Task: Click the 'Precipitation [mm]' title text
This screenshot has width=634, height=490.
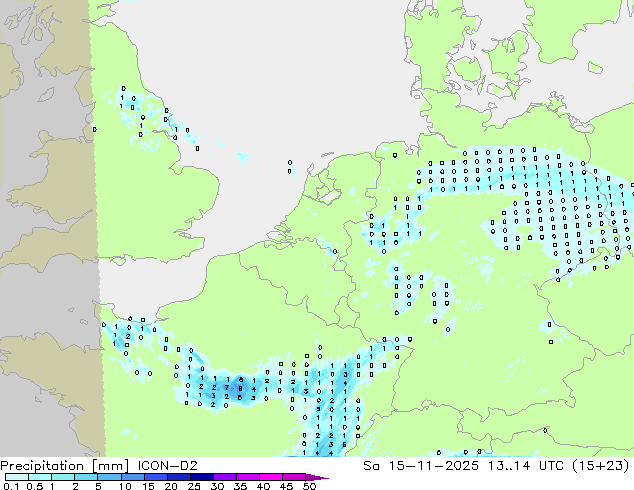Action: pyautogui.click(x=65, y=466)
